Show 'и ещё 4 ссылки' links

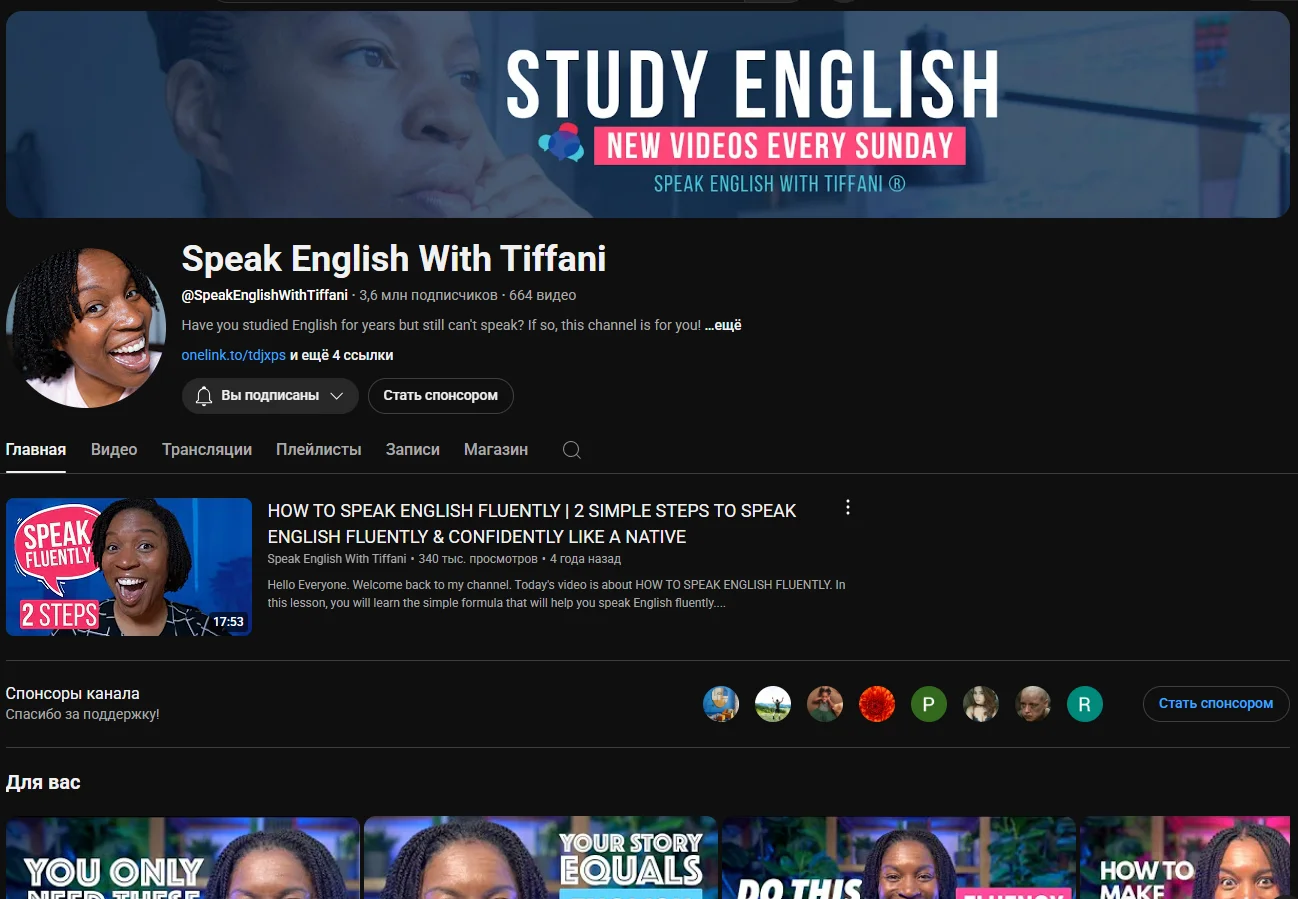coord(342,355)
